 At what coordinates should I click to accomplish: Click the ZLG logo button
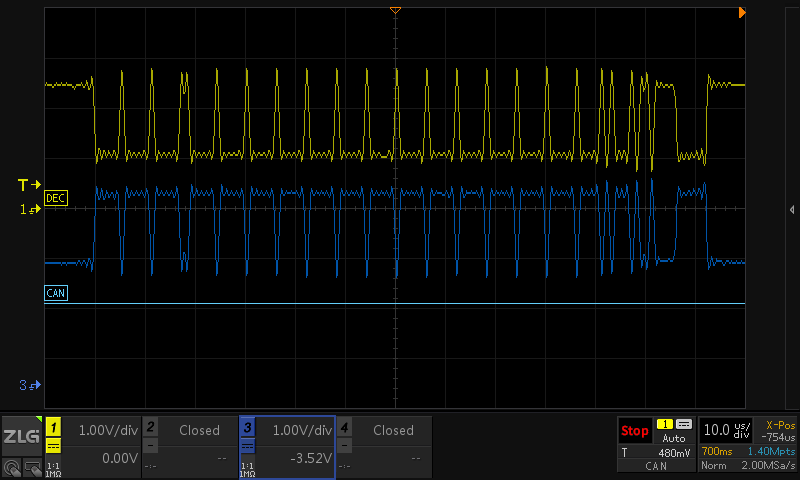(22, 437)
